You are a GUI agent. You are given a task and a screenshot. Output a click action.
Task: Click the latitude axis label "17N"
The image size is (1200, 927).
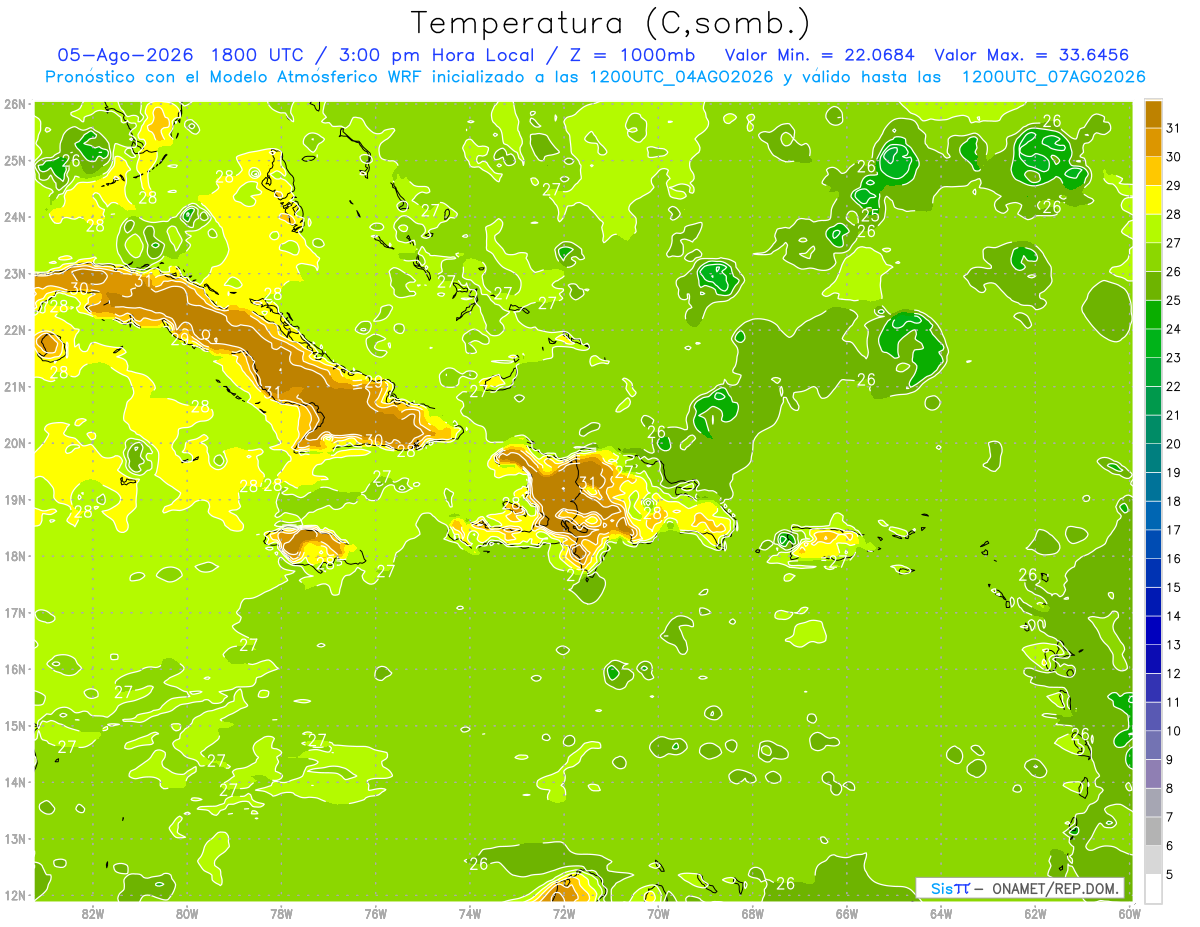(x=16, y=612)
